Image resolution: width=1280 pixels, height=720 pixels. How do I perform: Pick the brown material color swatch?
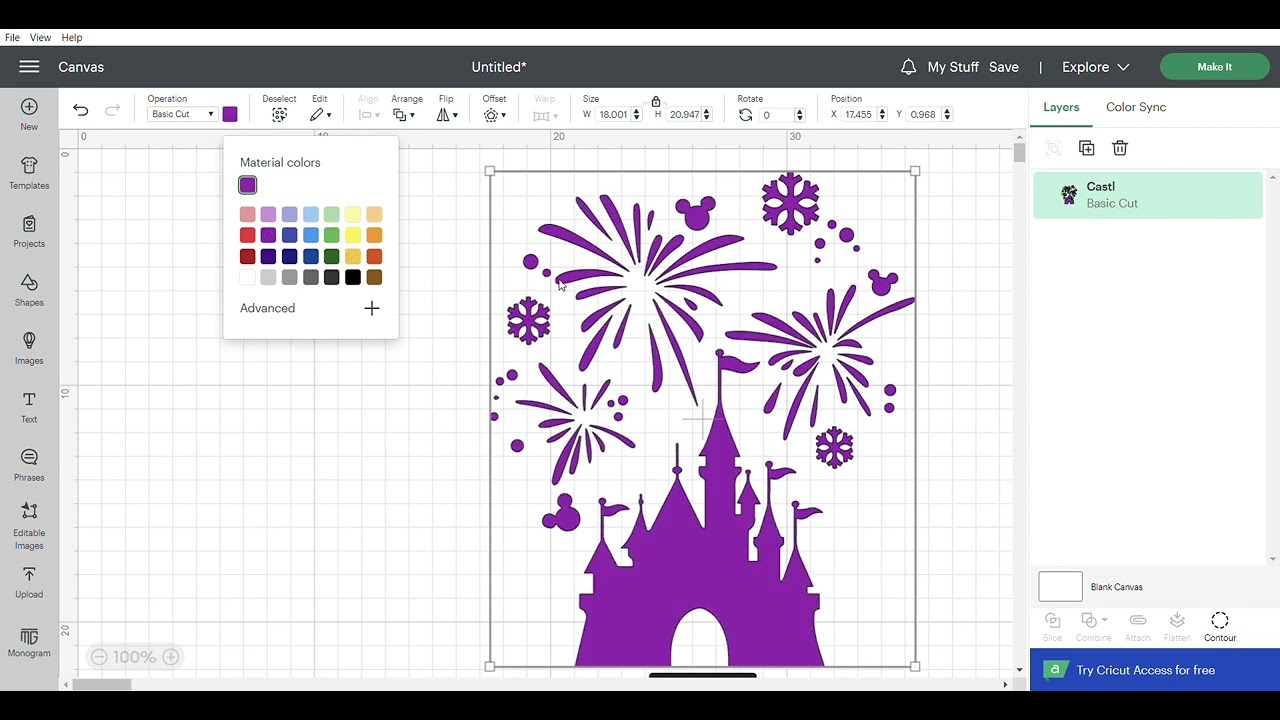(x=374, y=277)
